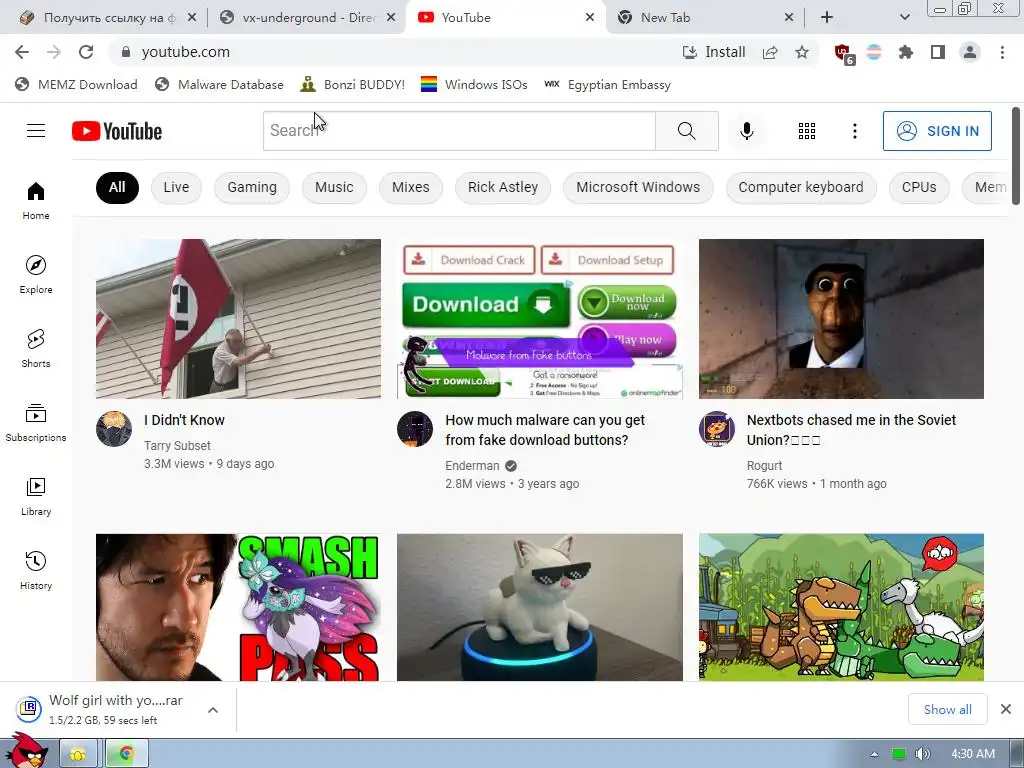1024x768 pixels.
Task: Open Subscriptions in the sidebar
Action: pyautogui.click(x=36, y=423)
